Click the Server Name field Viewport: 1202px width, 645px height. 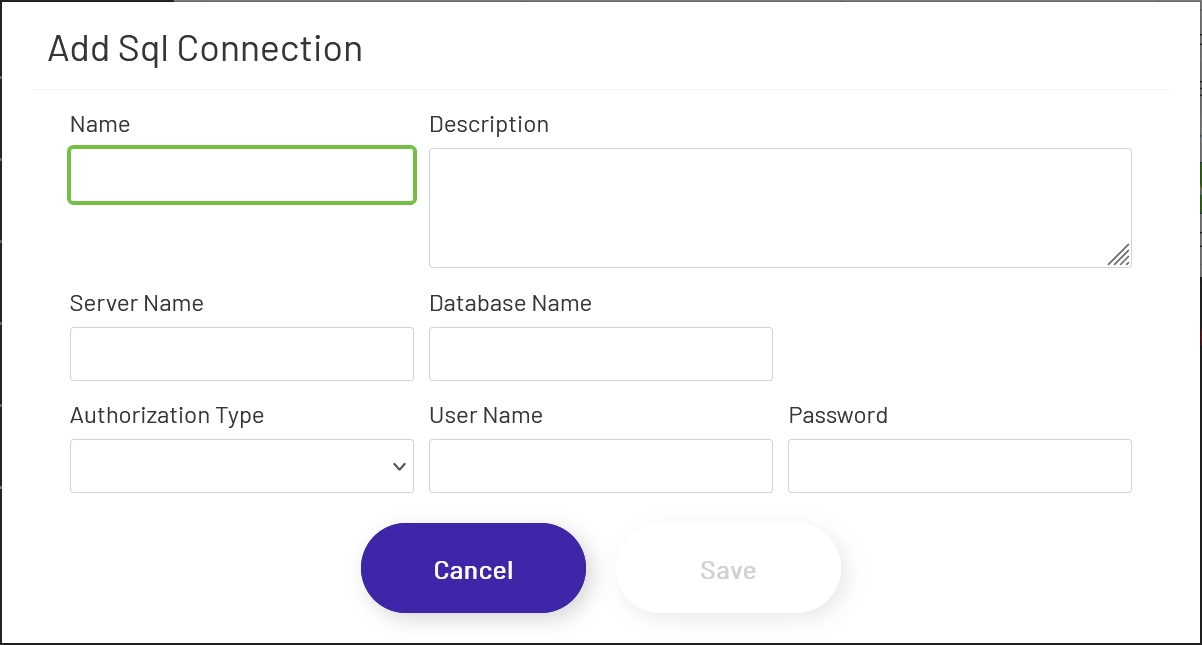pos(241,353)
